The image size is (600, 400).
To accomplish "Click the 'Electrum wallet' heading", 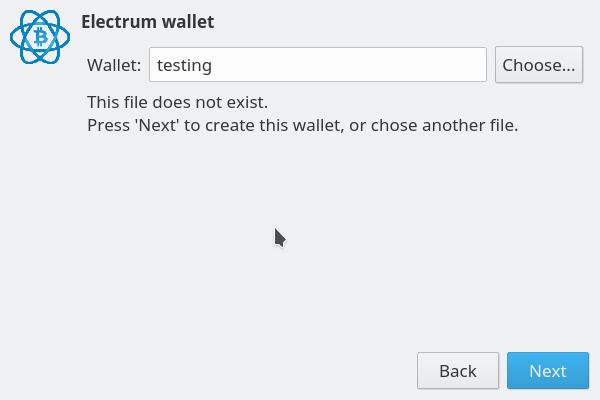I will tap(148, 21).
